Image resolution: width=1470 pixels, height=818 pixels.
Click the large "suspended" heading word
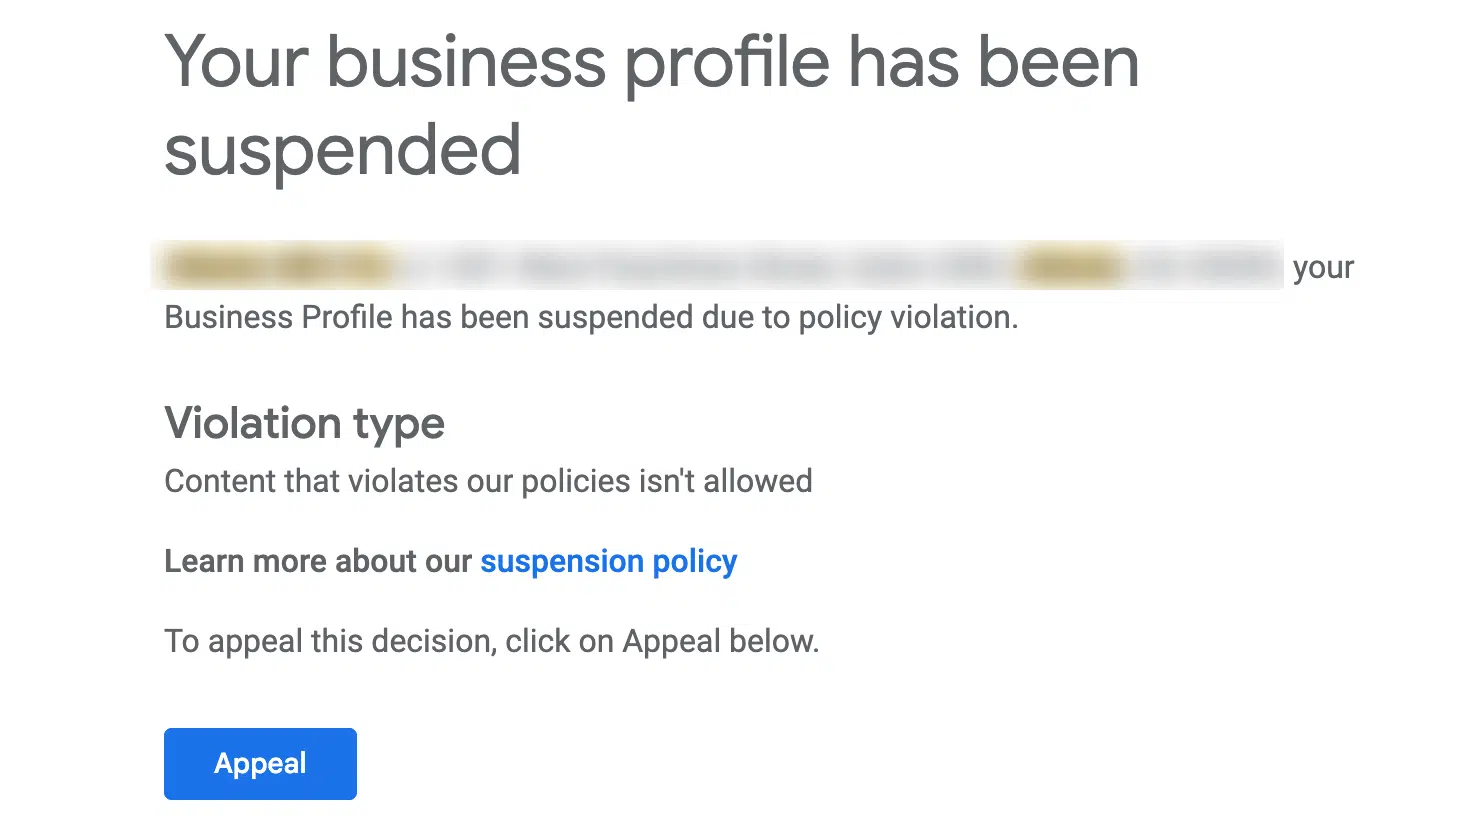click(x=342, y=151)
